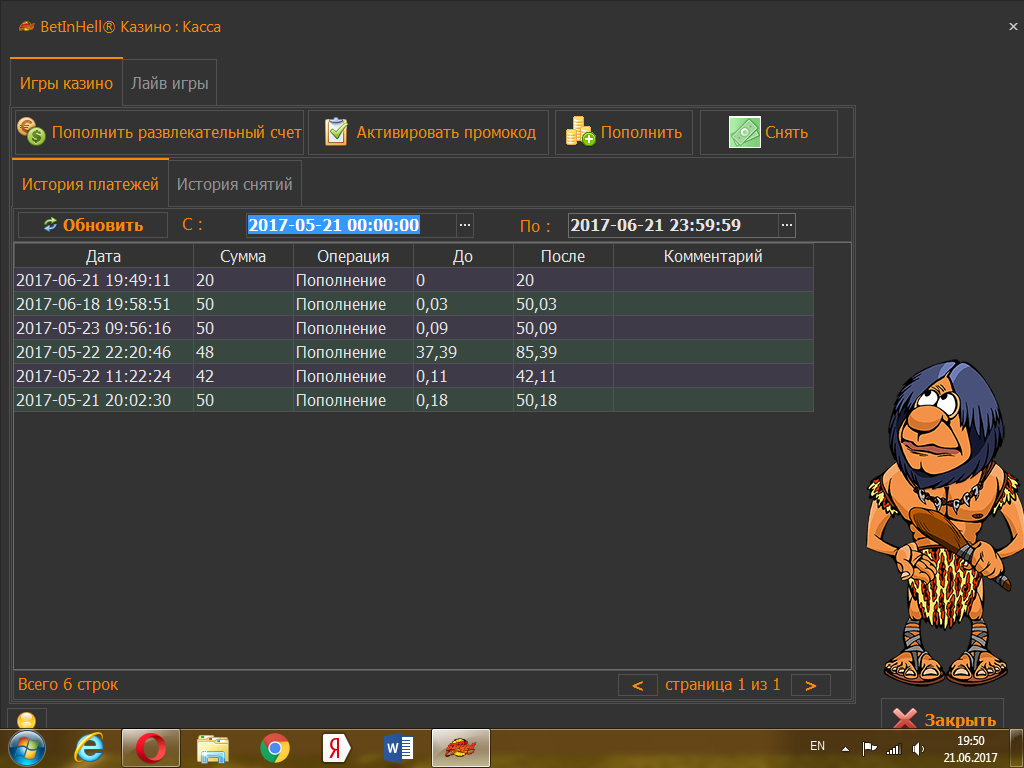The height and width of the screenshot is (768, 1024).
Task: Open the История платежей tab
Action: (90, 184)
